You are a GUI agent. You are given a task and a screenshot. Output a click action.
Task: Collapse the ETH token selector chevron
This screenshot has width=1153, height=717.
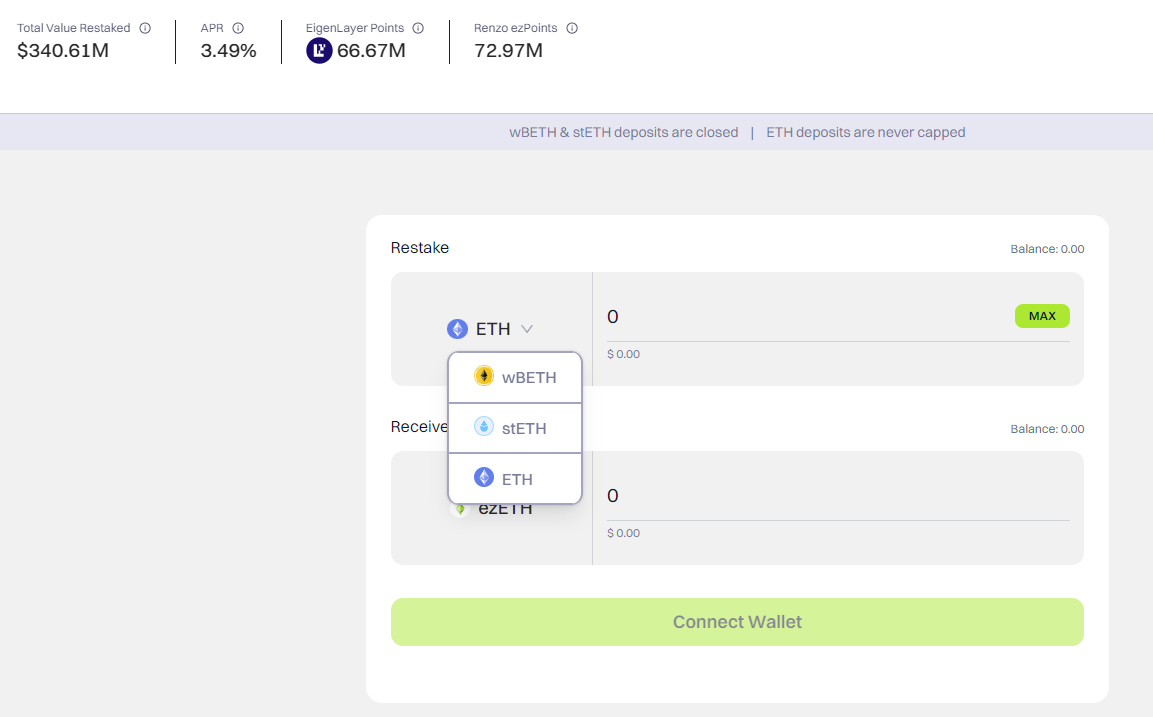[526, 329]
